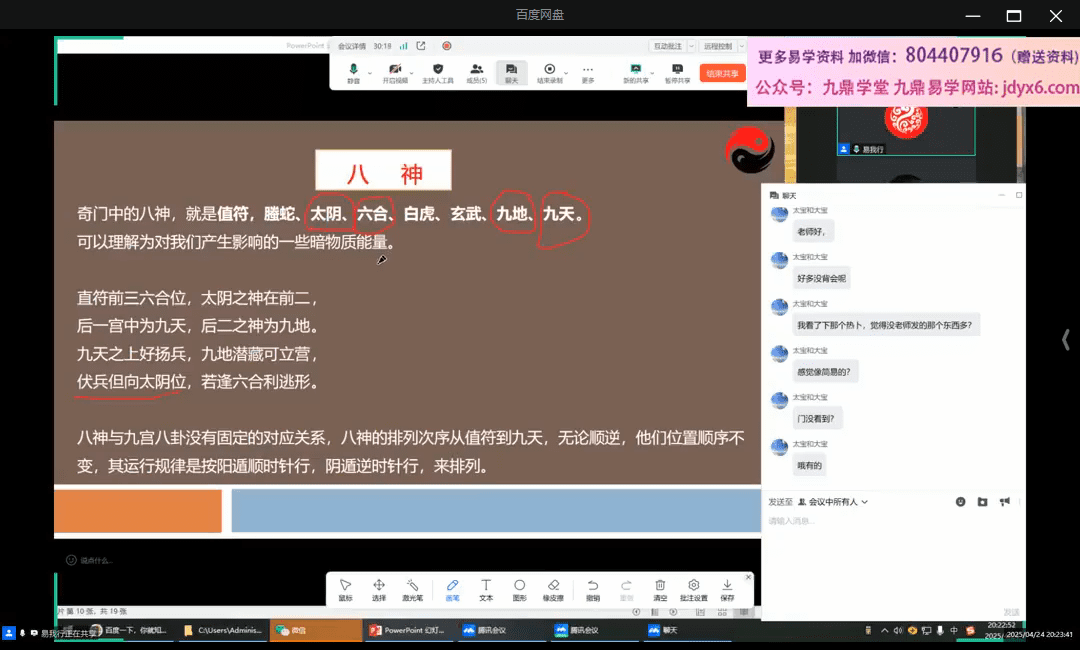The width and height of the screenshot is (1080, 650).
Task: Open 批注设置 annotation settings gear
Action: click(693, 589)
